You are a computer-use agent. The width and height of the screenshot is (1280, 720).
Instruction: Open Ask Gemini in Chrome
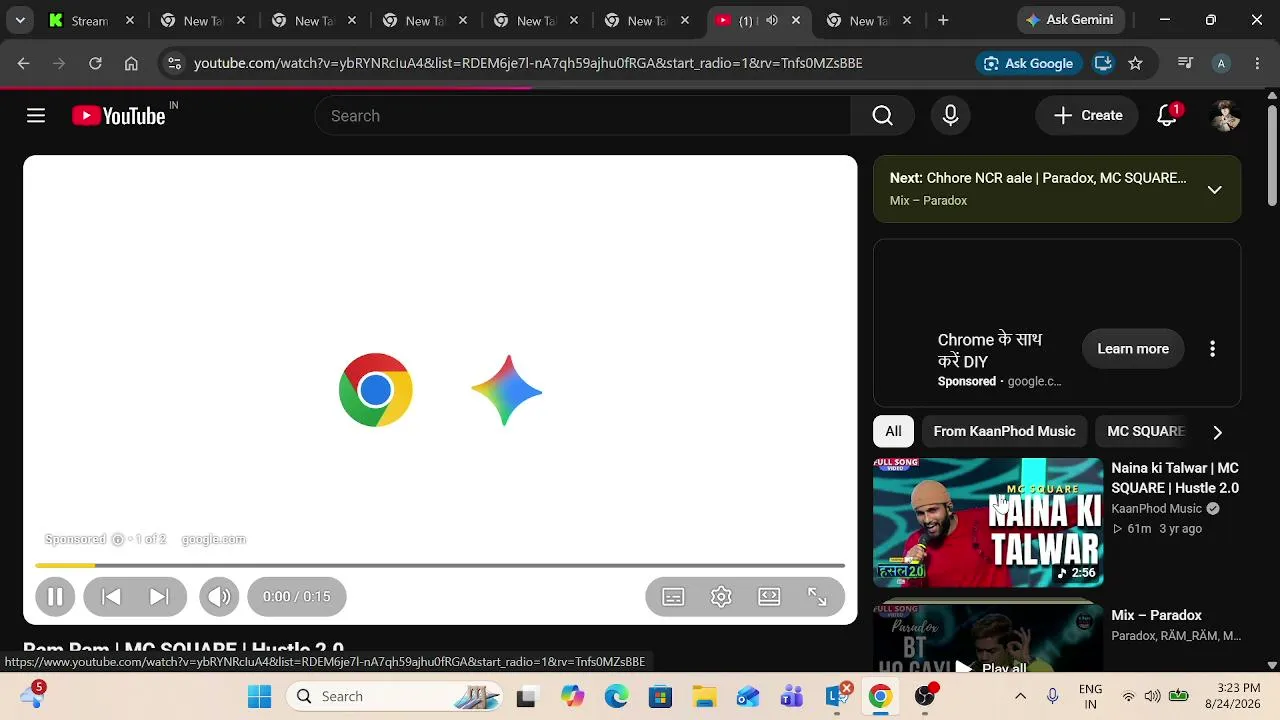[x=1073, y=20]
